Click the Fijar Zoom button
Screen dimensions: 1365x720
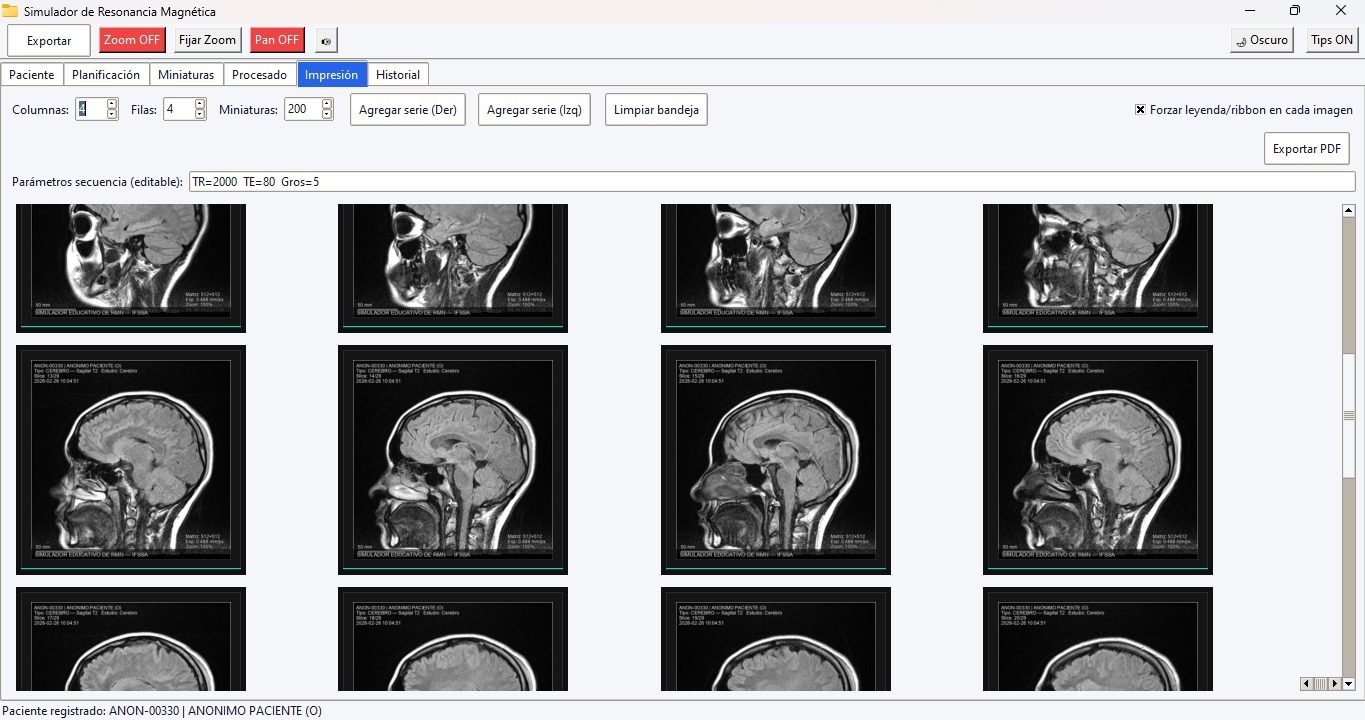click(207, 40)
